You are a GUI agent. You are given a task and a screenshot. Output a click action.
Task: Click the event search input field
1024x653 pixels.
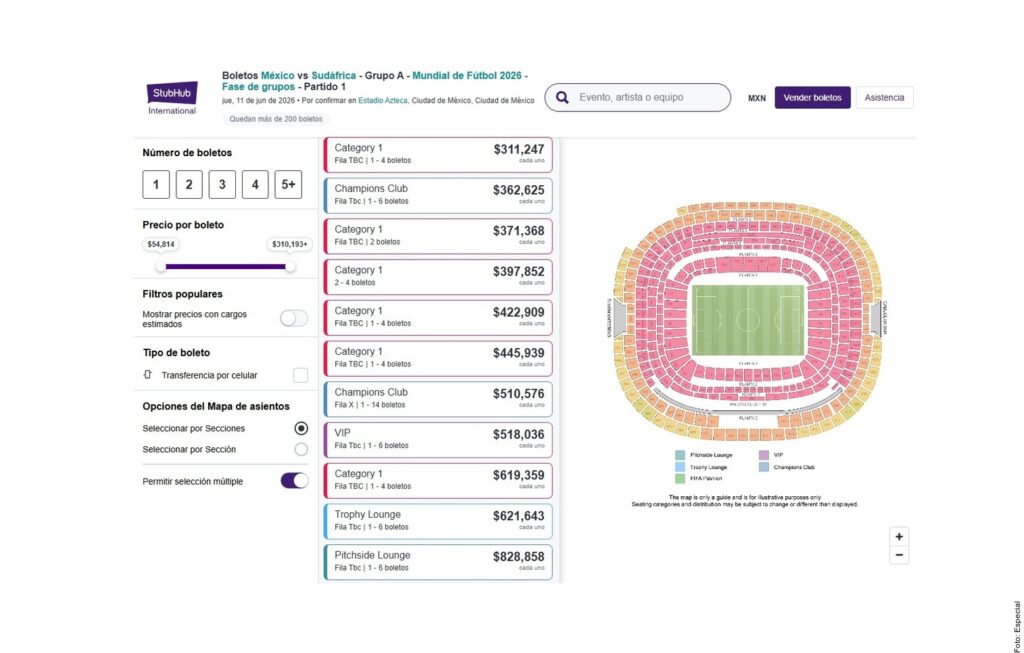tap(648, 98)
